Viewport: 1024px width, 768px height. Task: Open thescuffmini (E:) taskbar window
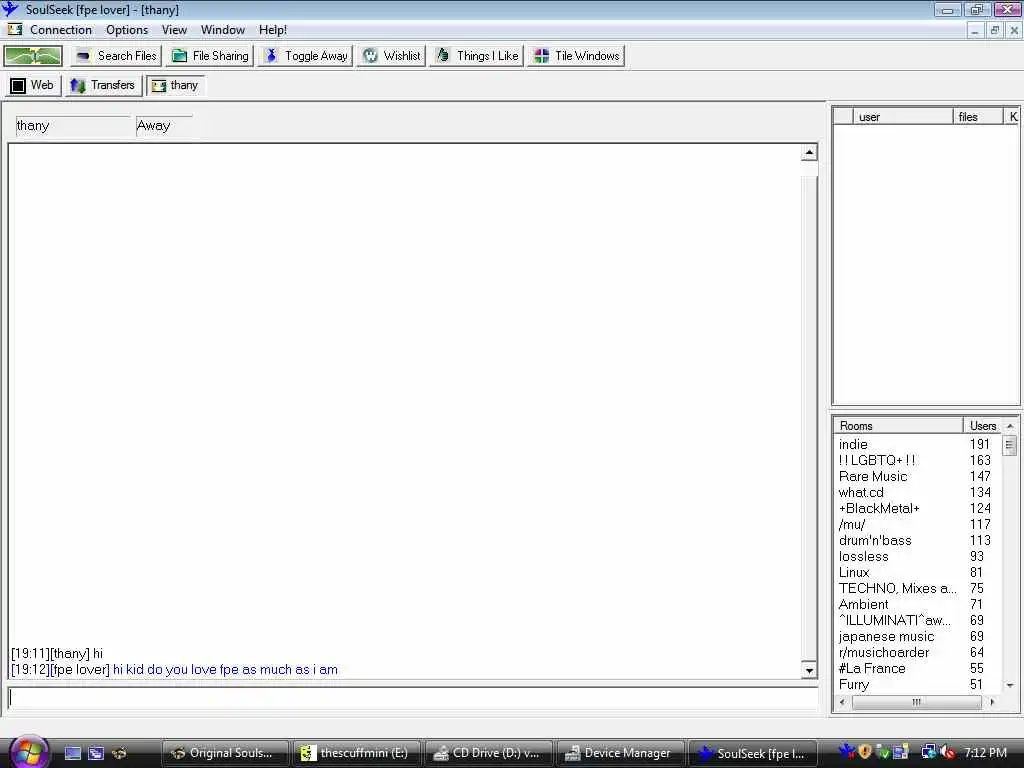pyautogui.click(x=357, y=754)
